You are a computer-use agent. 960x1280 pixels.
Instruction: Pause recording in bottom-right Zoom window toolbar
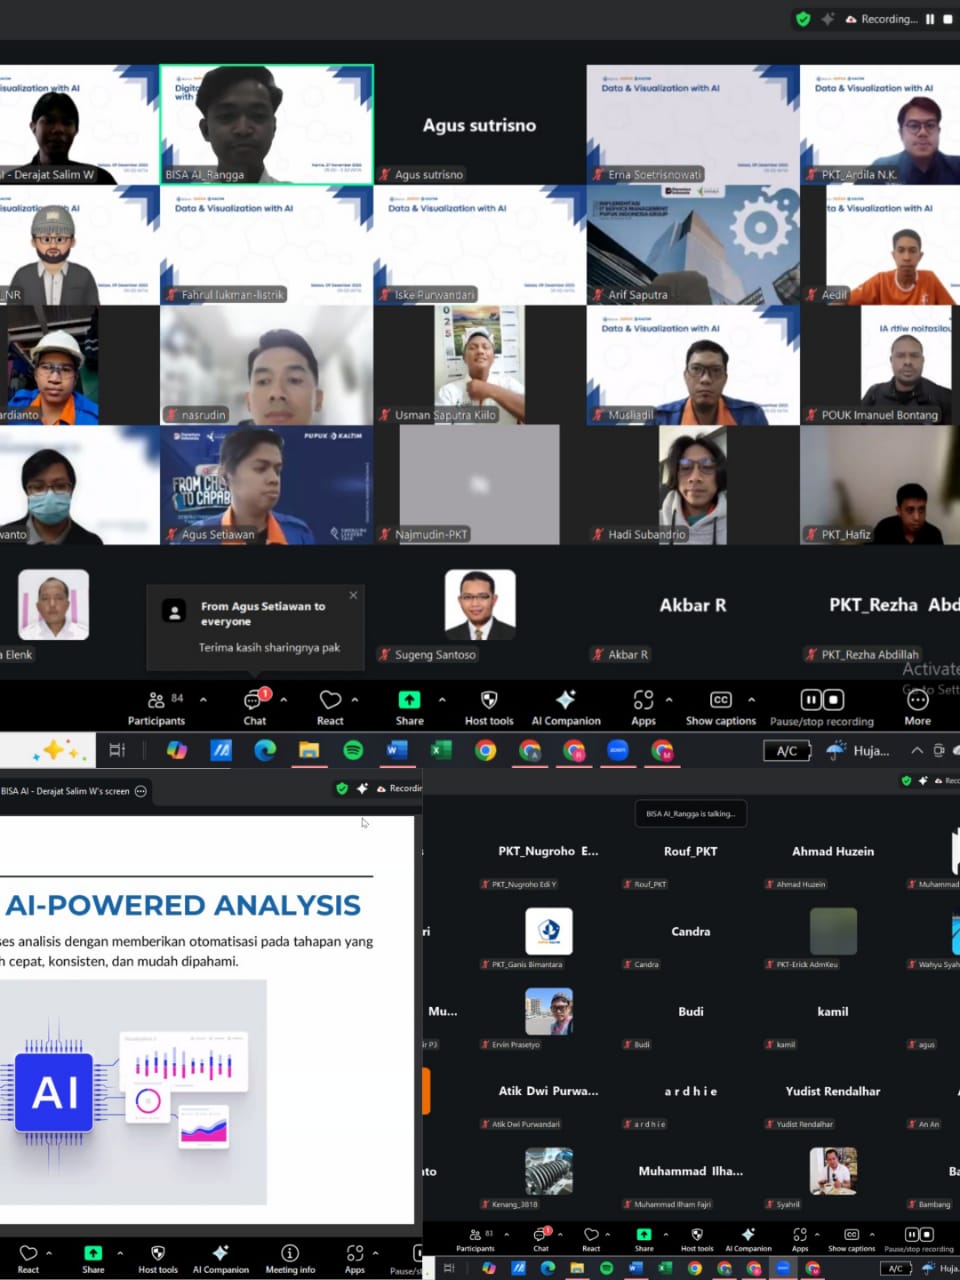click(x=912, y=1234)
